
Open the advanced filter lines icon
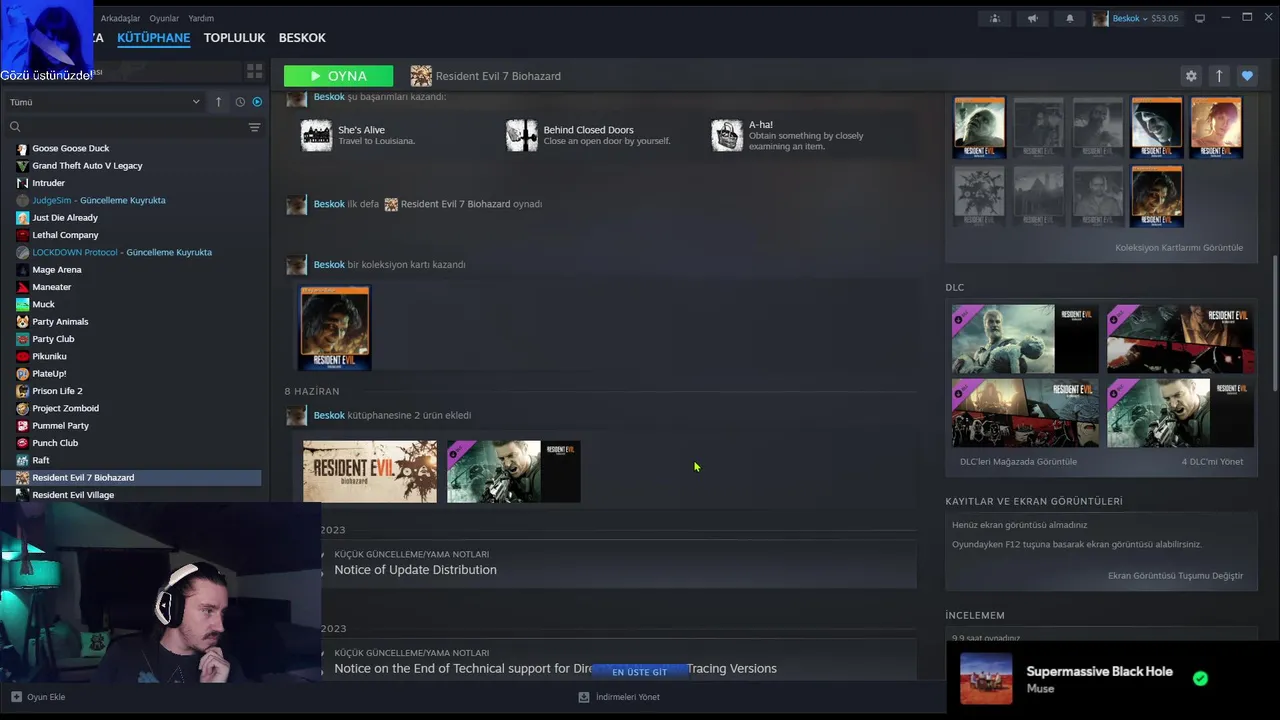[x=254, y=127]
